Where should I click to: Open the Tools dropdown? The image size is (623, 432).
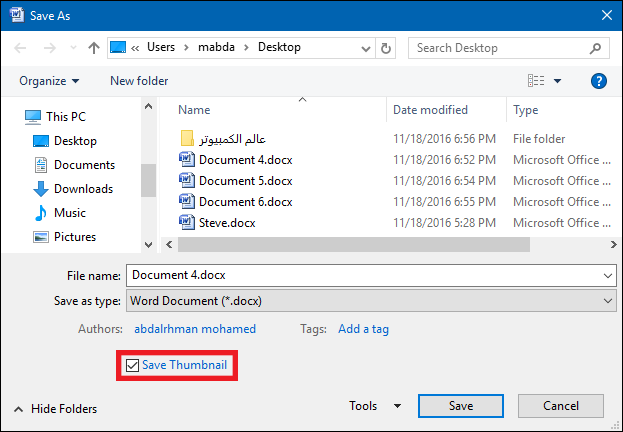coord(375,406)
